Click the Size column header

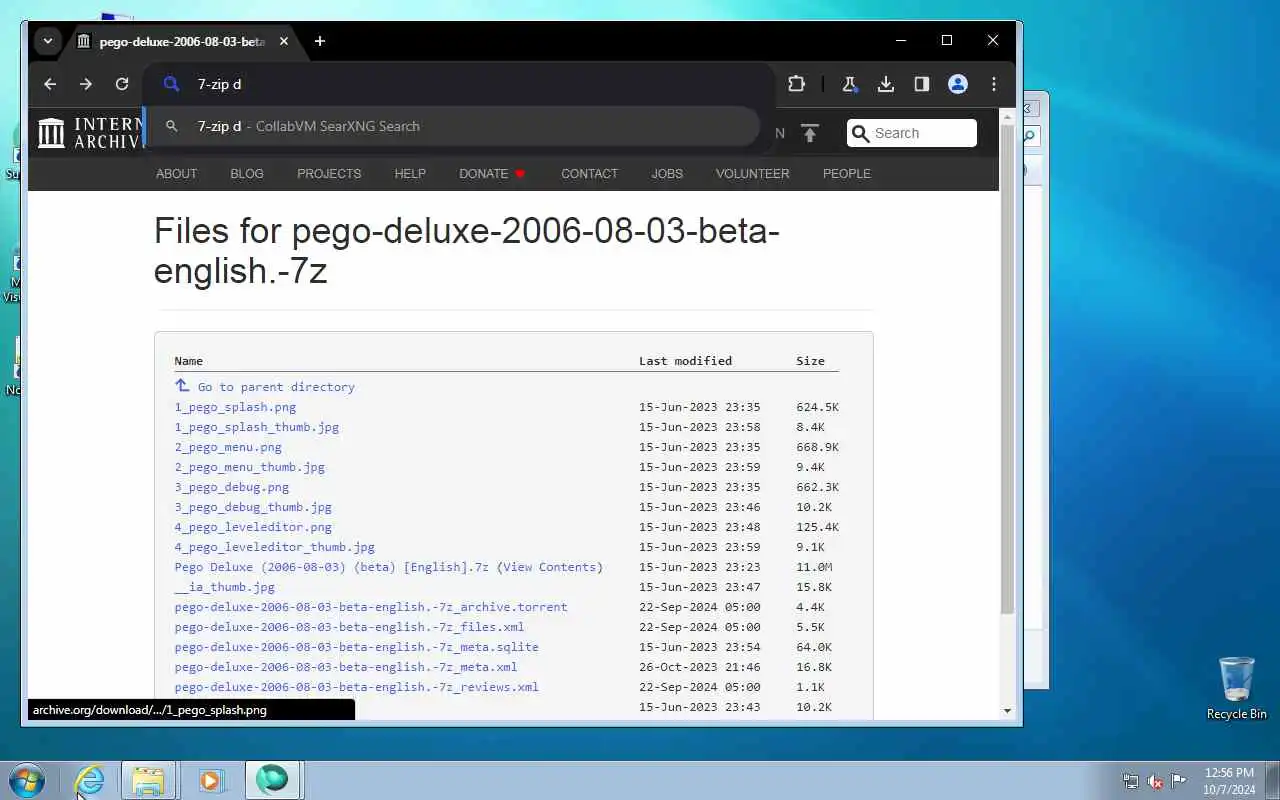pyautogui.click(x=811, y=361)
